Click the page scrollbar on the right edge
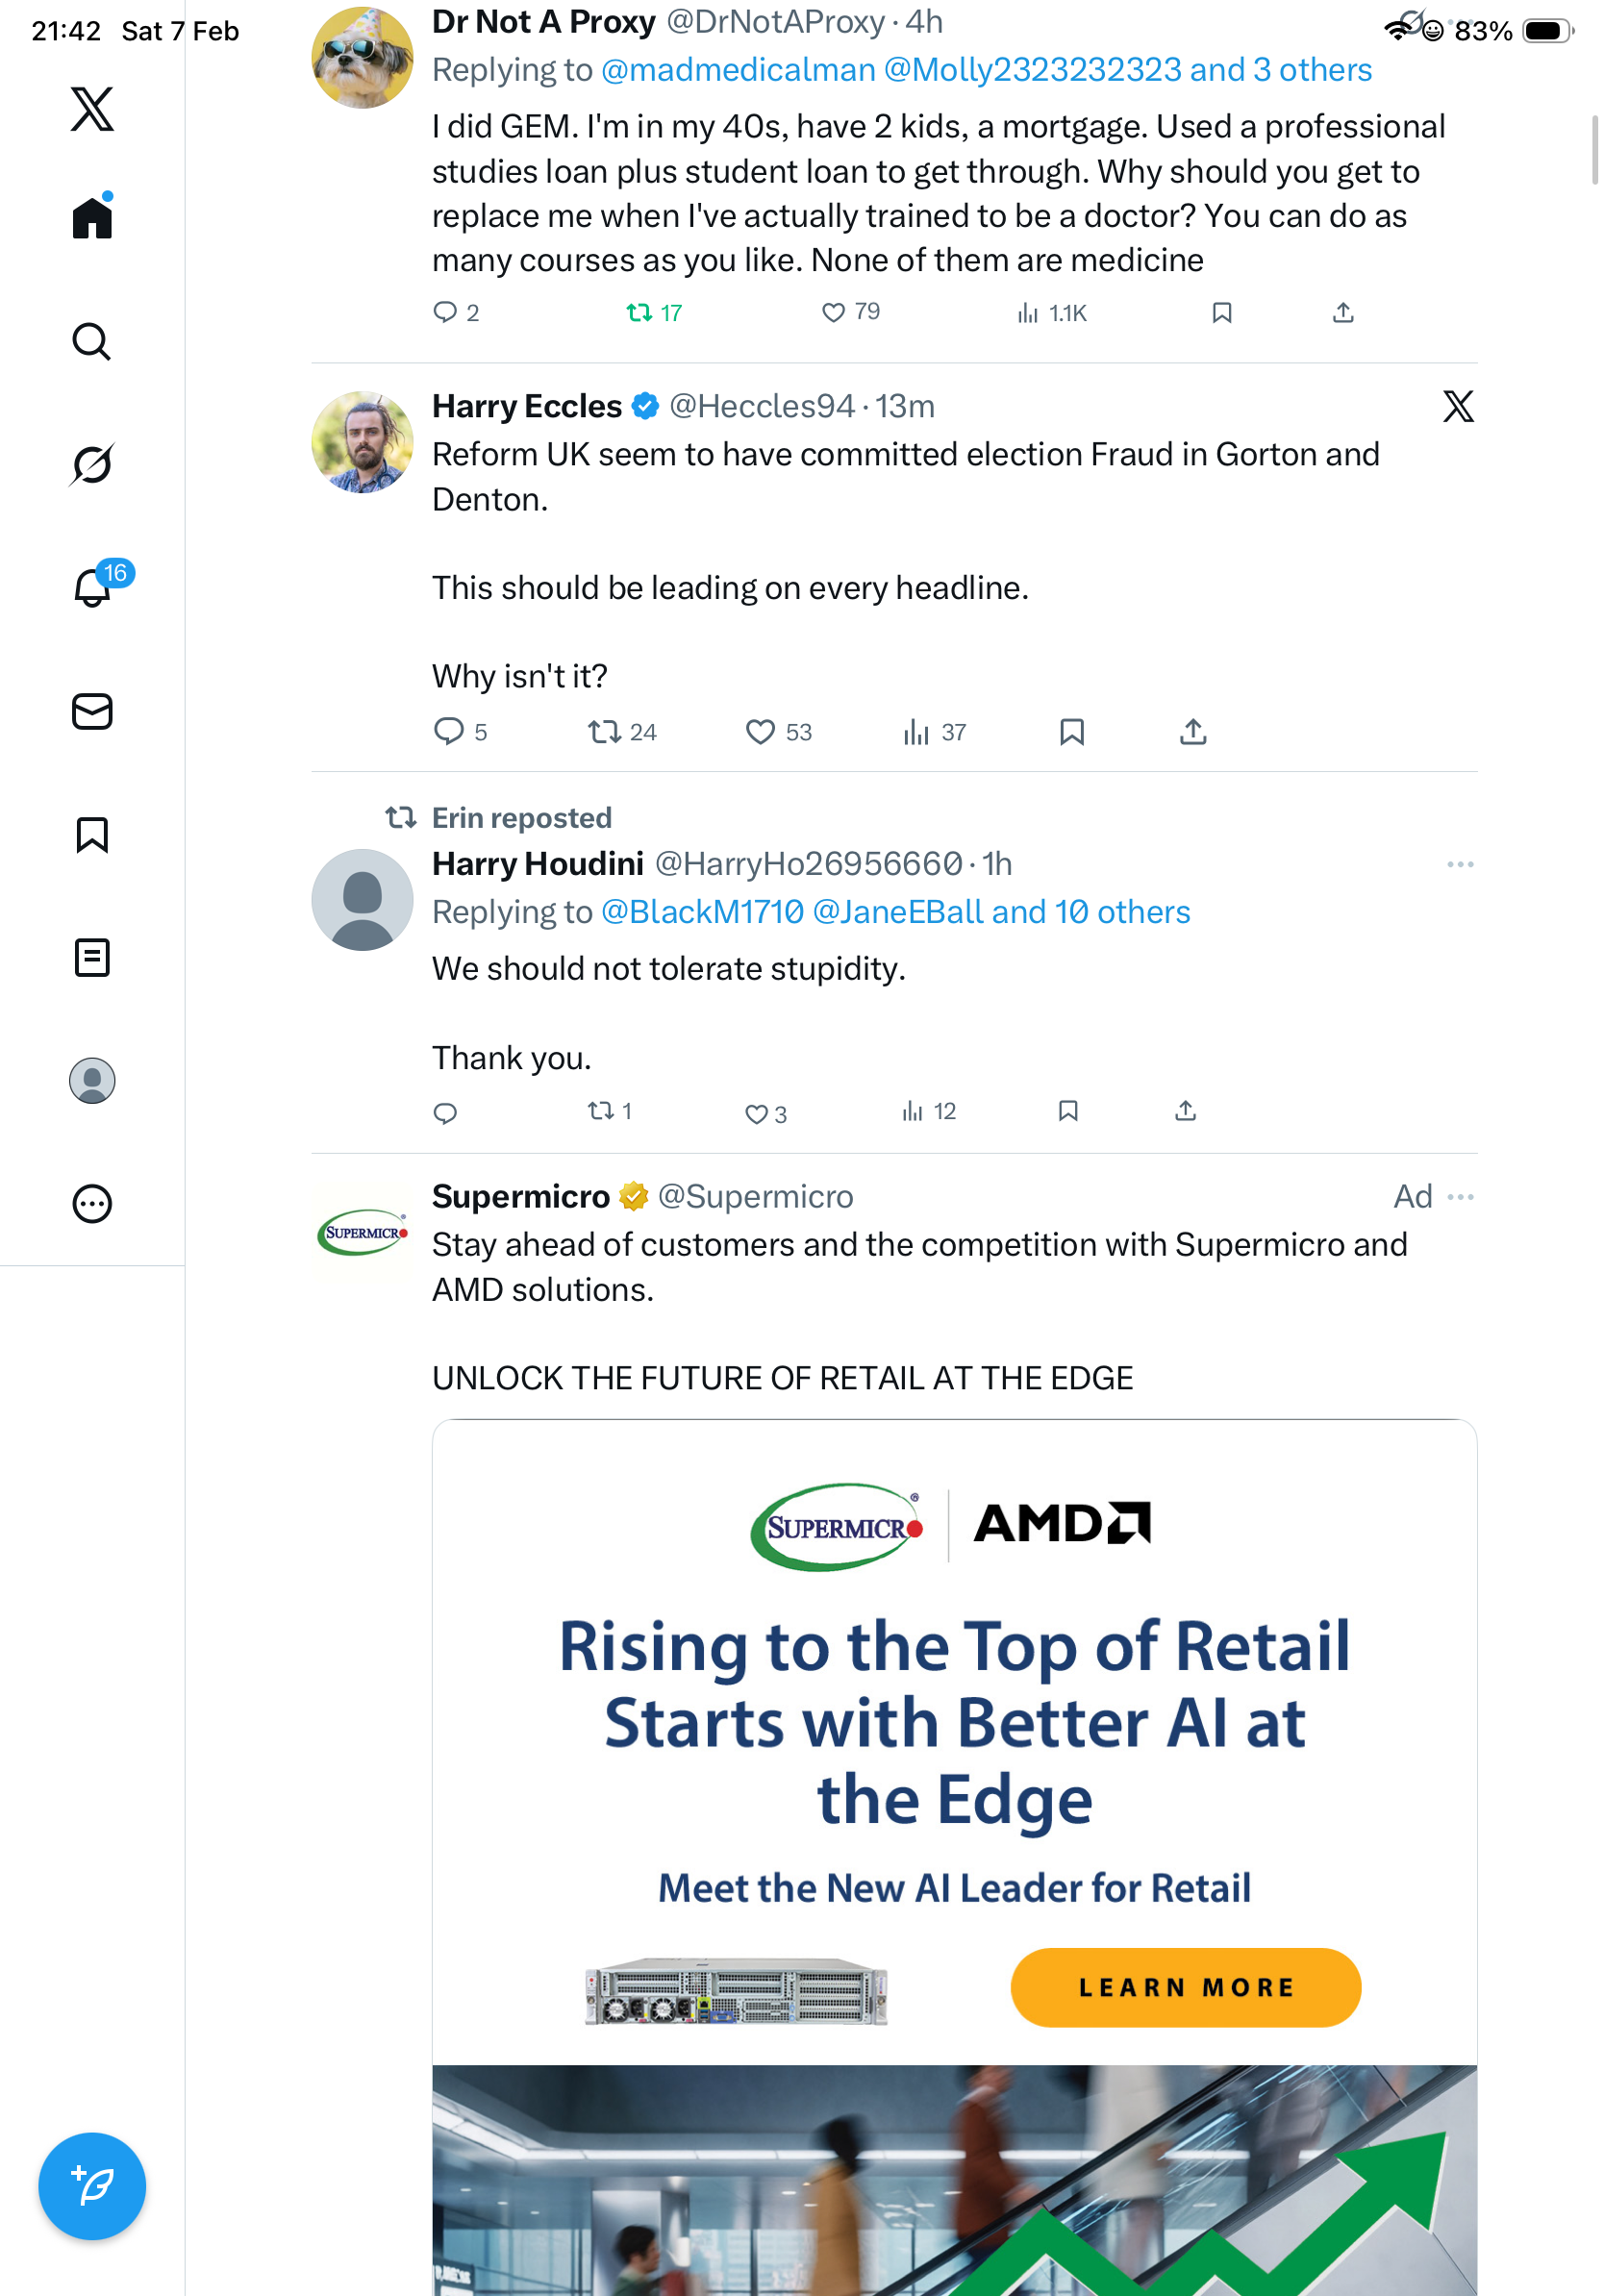Screen dimensions: 1604x2296 (1595, 150)
